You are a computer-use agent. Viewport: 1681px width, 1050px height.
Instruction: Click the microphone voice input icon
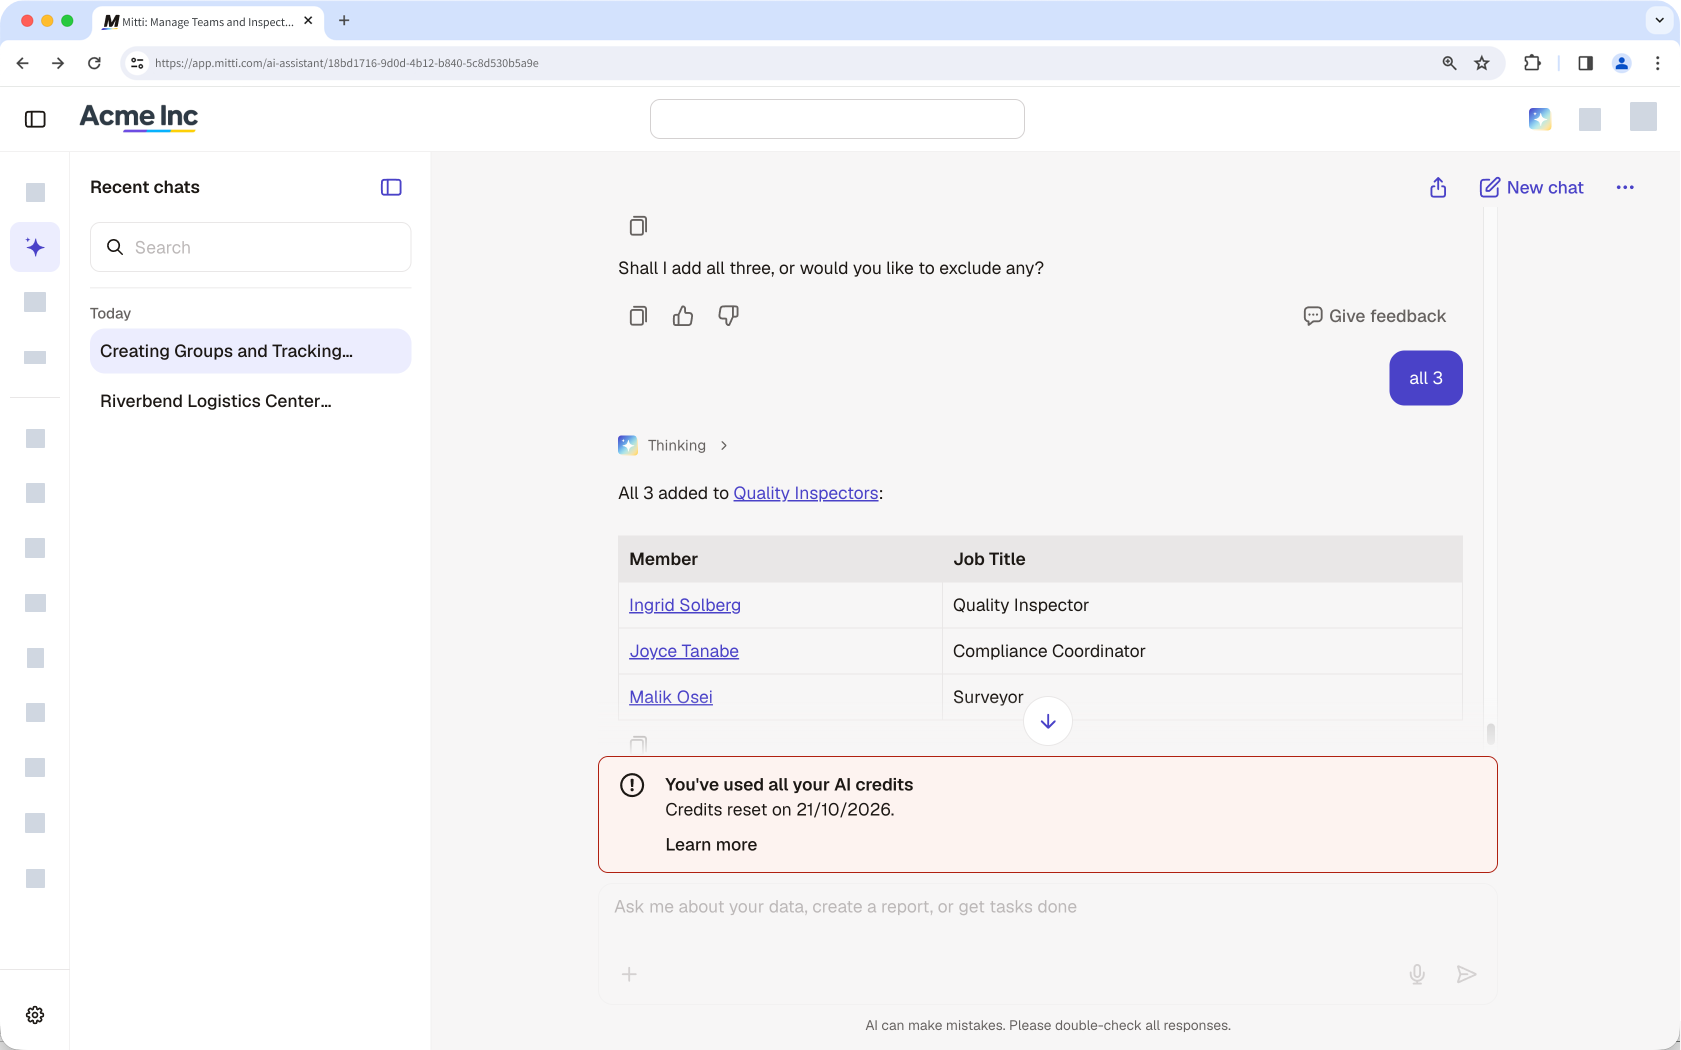click(x=1417, y=974)
